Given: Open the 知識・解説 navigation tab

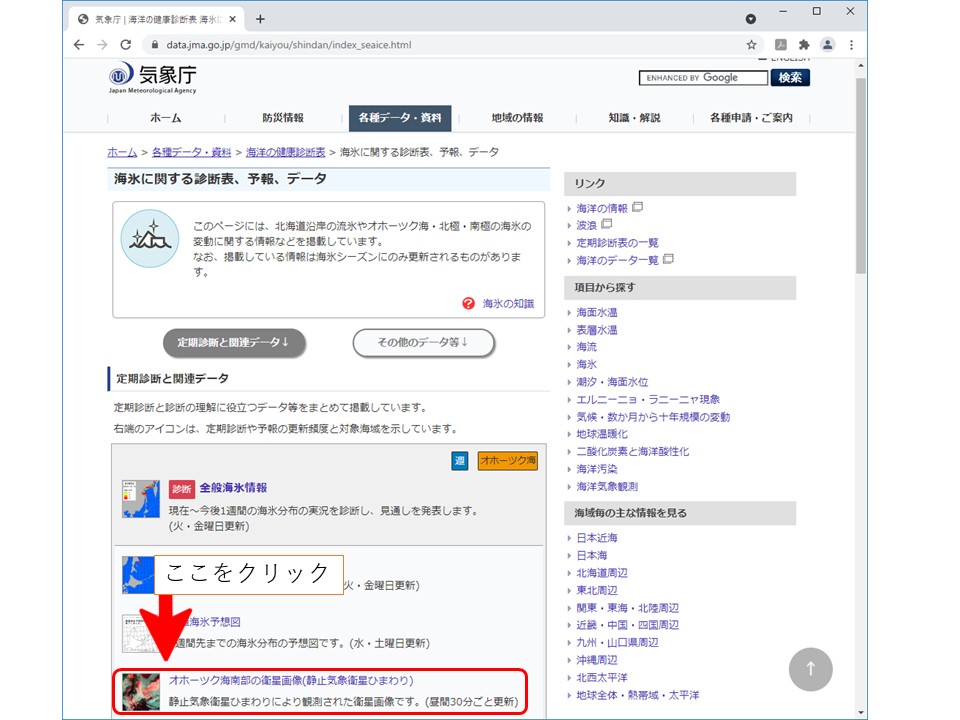Looking at the screenshot, I should pyautogui.click(x=634, y=118).
